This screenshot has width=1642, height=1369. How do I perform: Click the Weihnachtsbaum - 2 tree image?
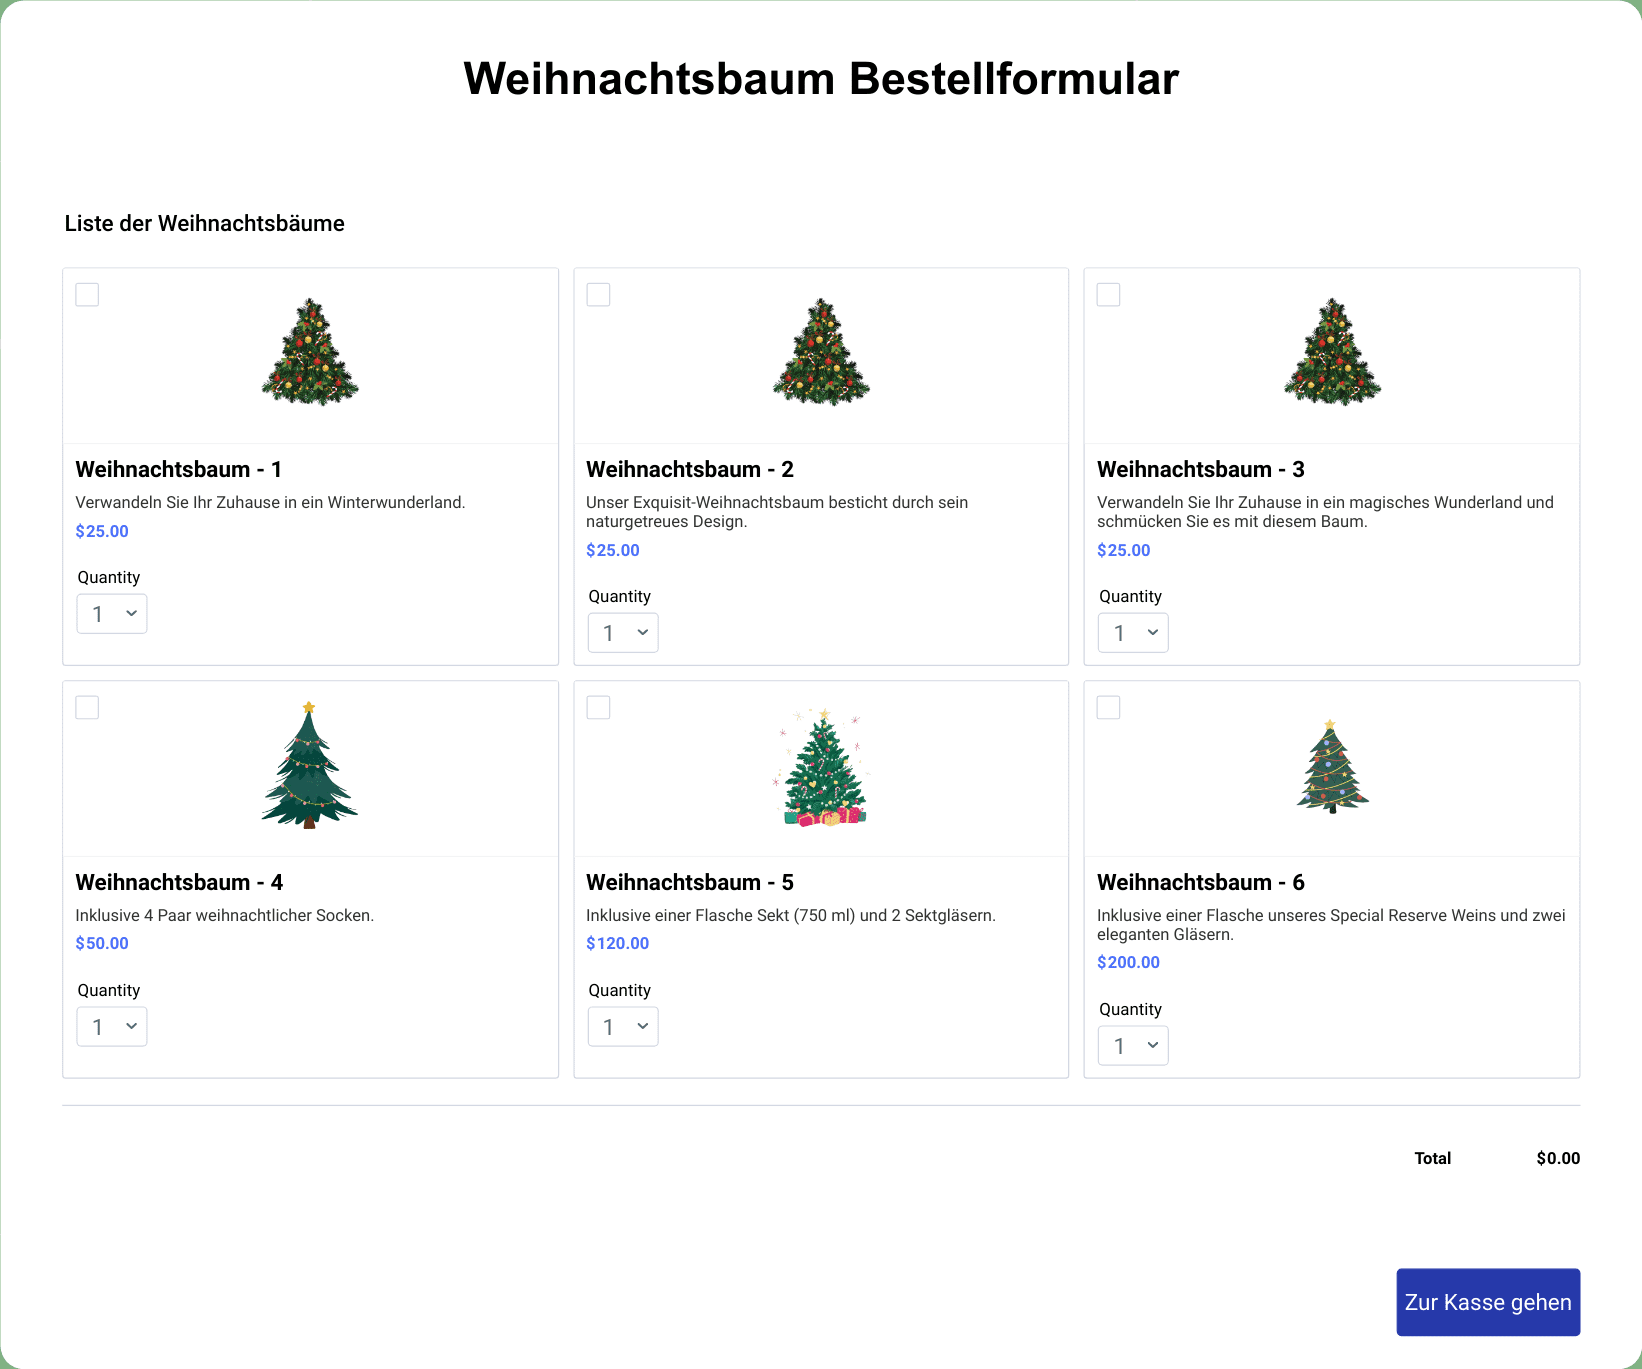tap(821, 351)
